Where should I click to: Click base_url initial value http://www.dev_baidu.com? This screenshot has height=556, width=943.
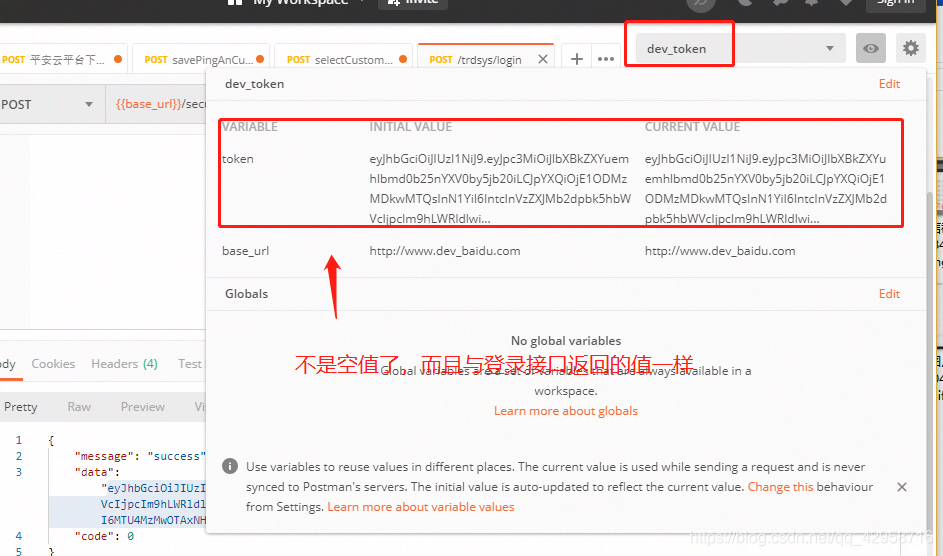[445, 251]
